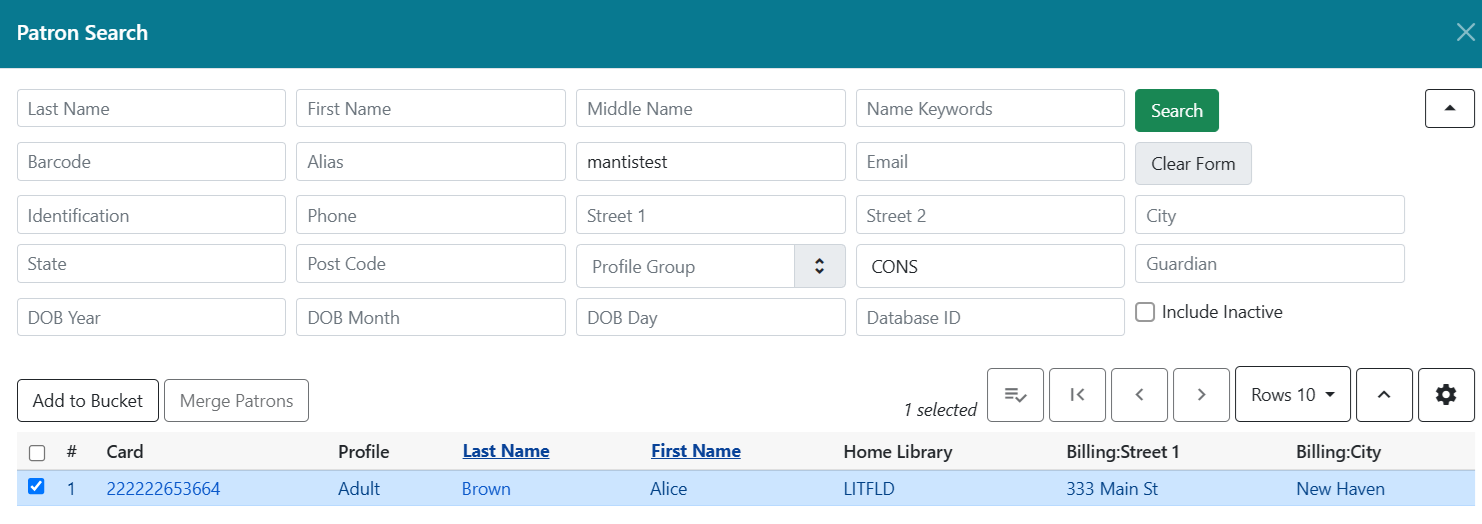The image size is (1482, 524).
Task: Focus the Barcode input field
Action: coord(151,162)
